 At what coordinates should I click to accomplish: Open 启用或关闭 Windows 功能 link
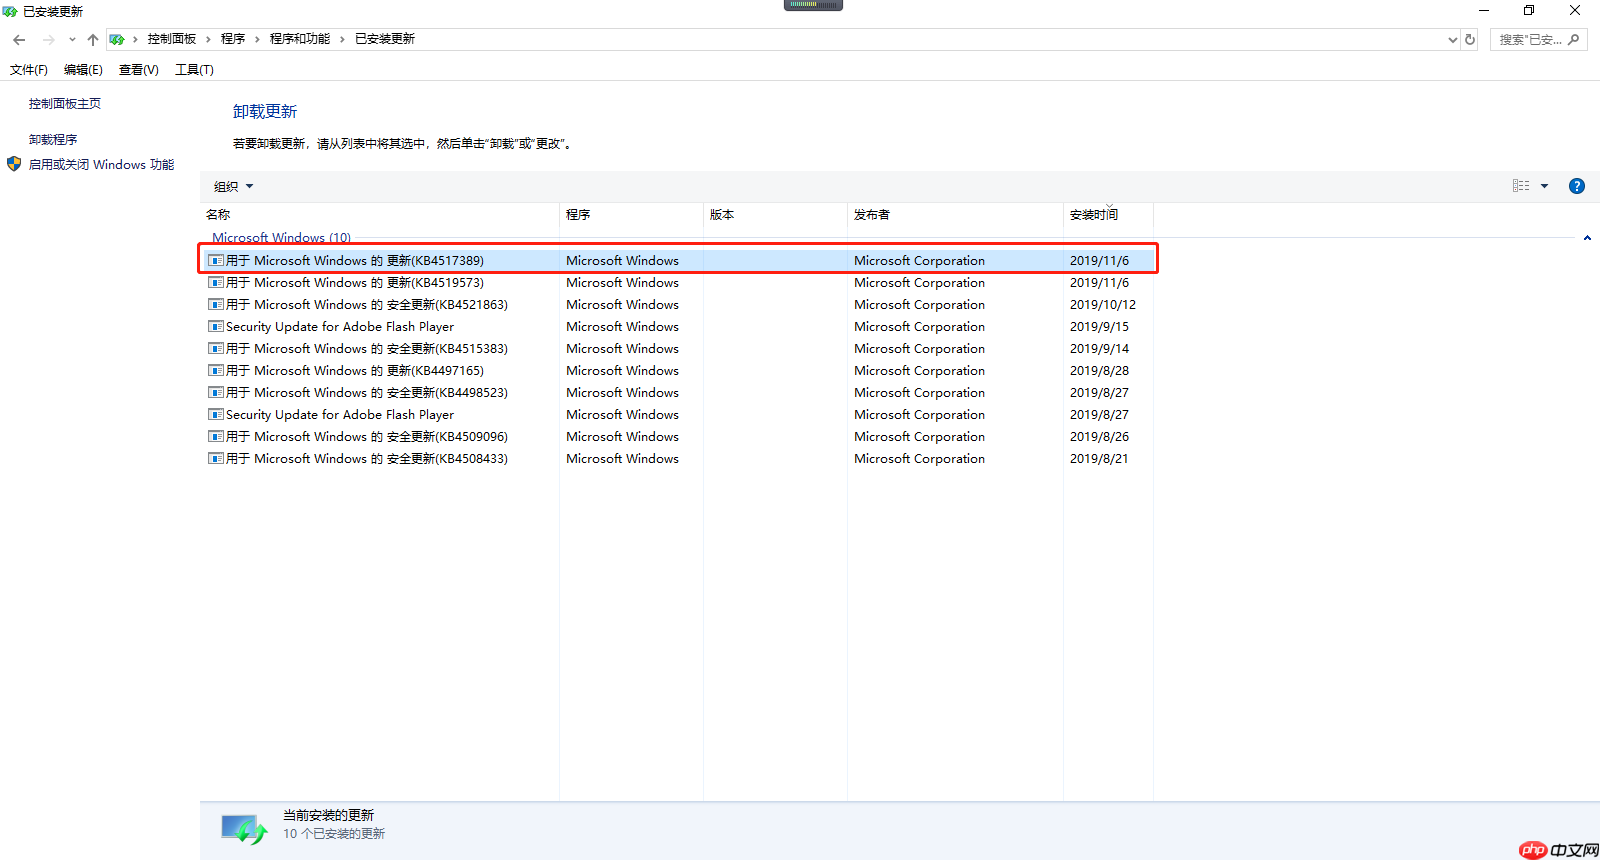point(101,165)
